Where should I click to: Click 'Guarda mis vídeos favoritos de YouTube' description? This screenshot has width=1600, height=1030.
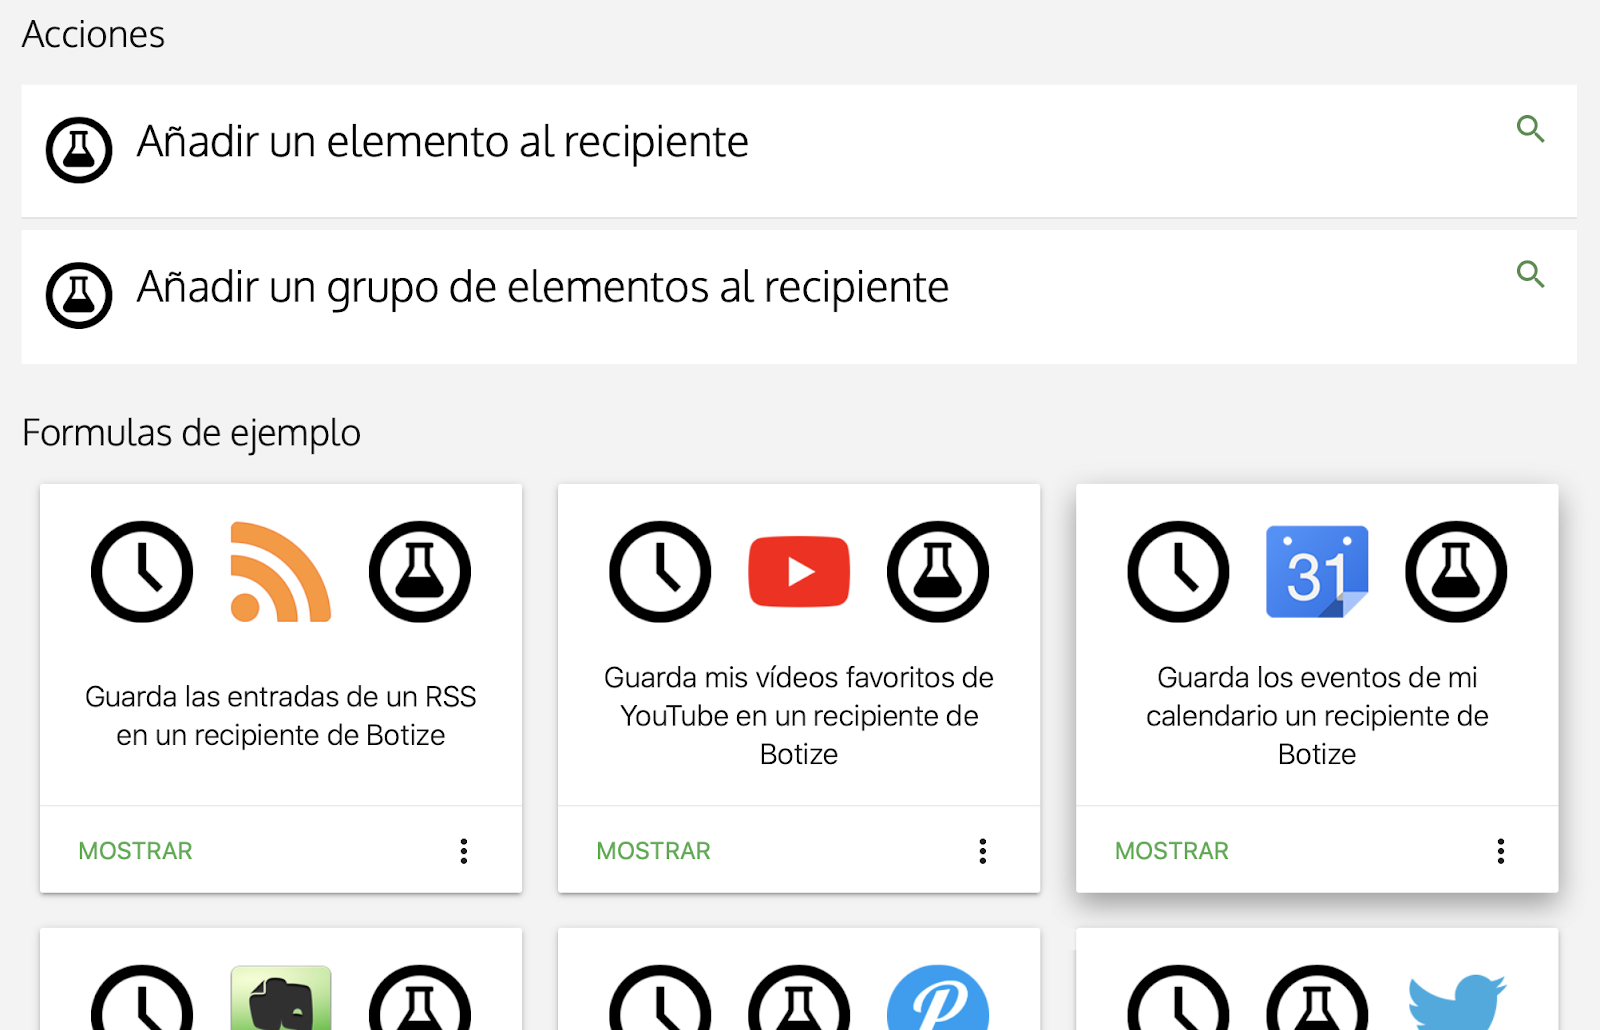click(799, 716)
